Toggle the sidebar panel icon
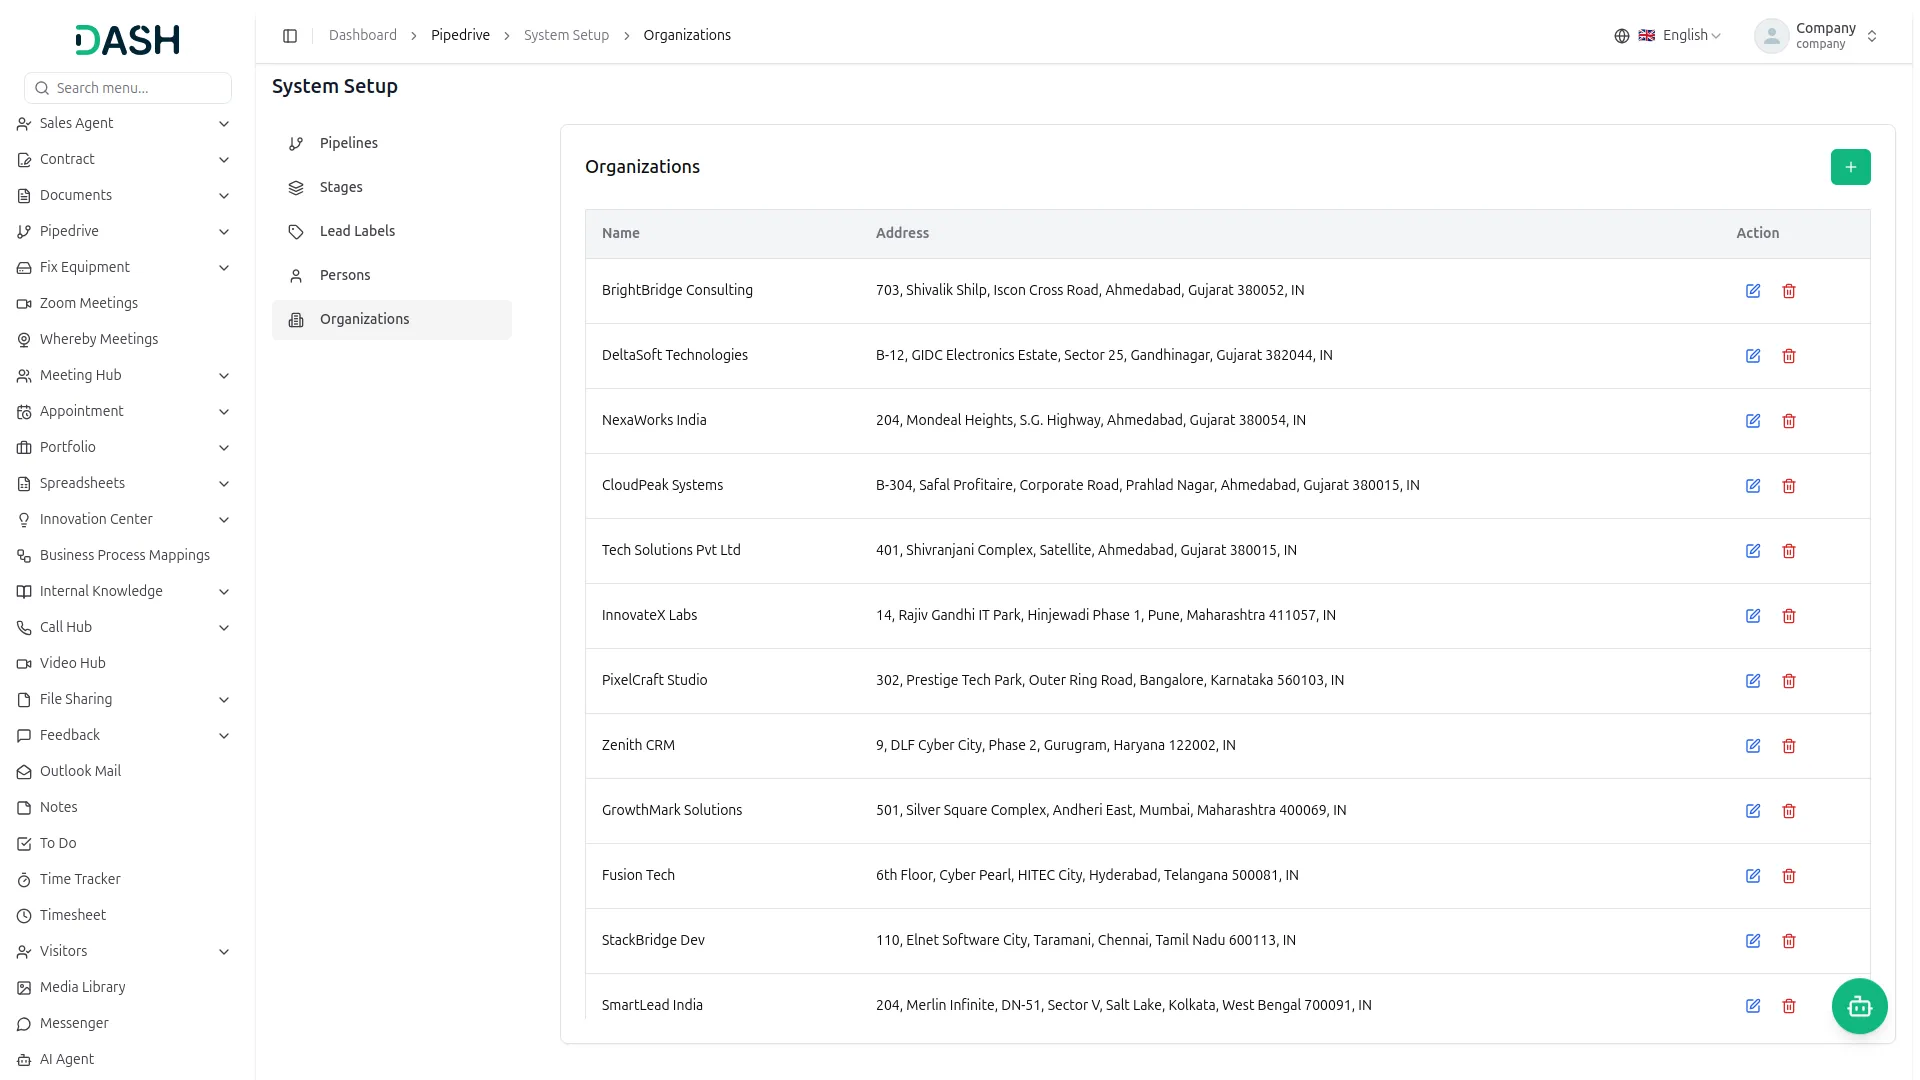 (x=290, y=36)
